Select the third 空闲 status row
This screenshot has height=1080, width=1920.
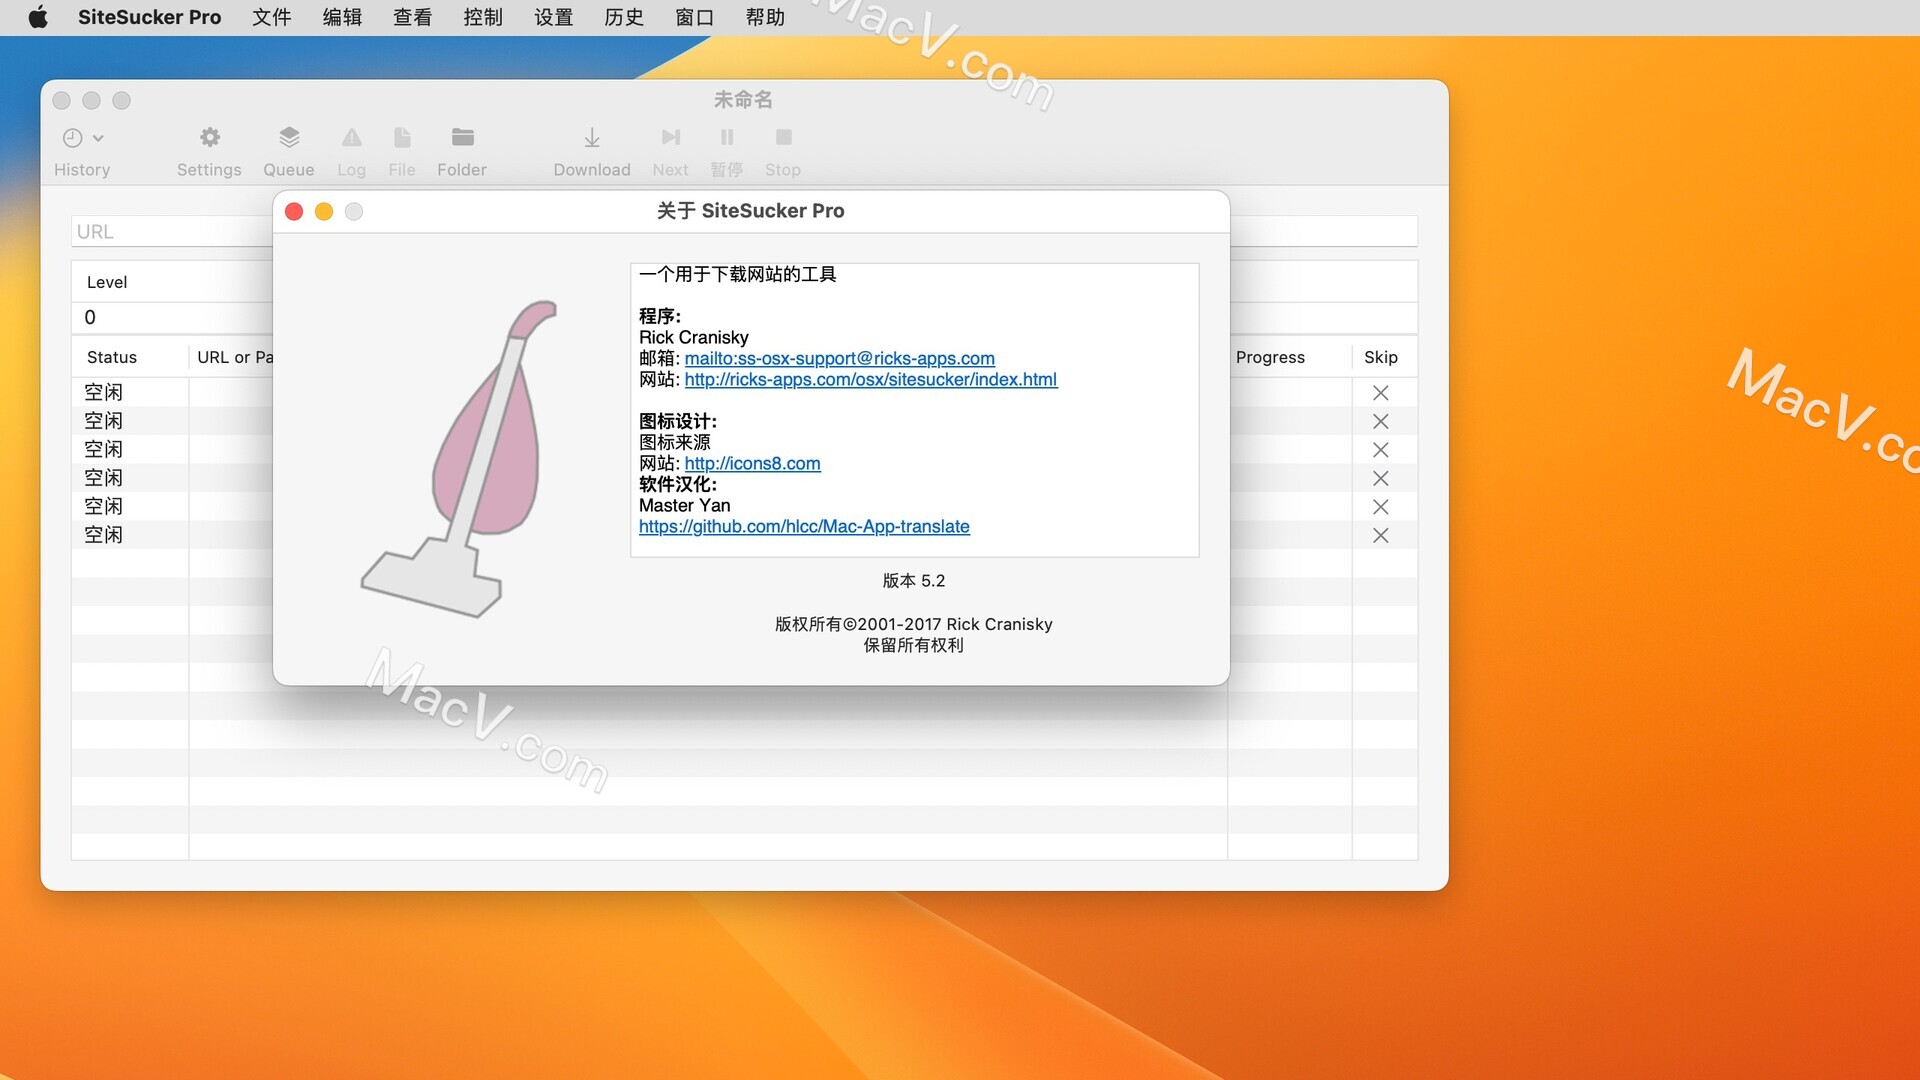tap(103, 449)
